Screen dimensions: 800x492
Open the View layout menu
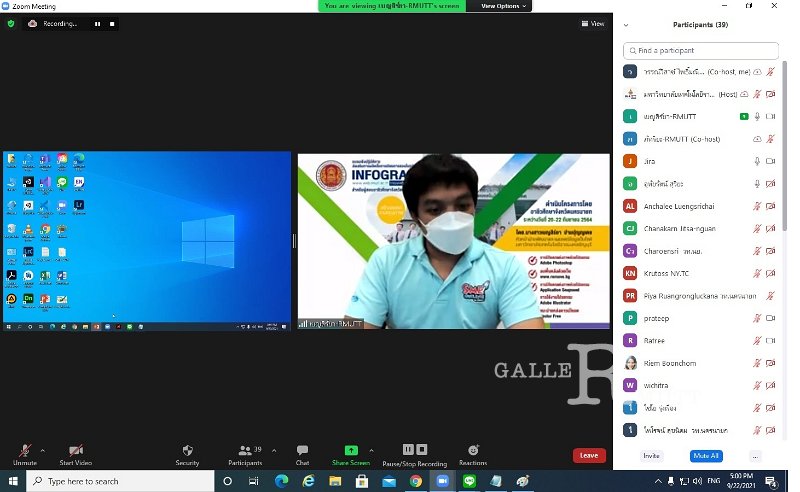[593, 23]
